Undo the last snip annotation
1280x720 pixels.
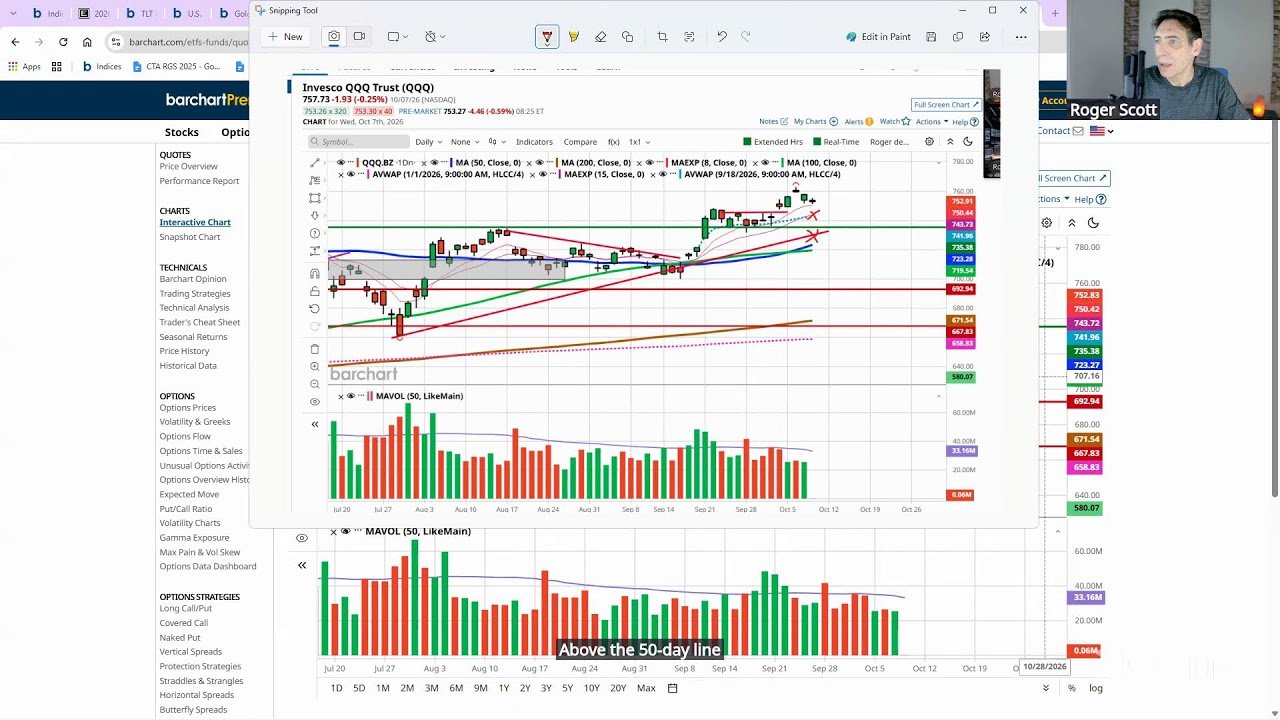(721, 37)
